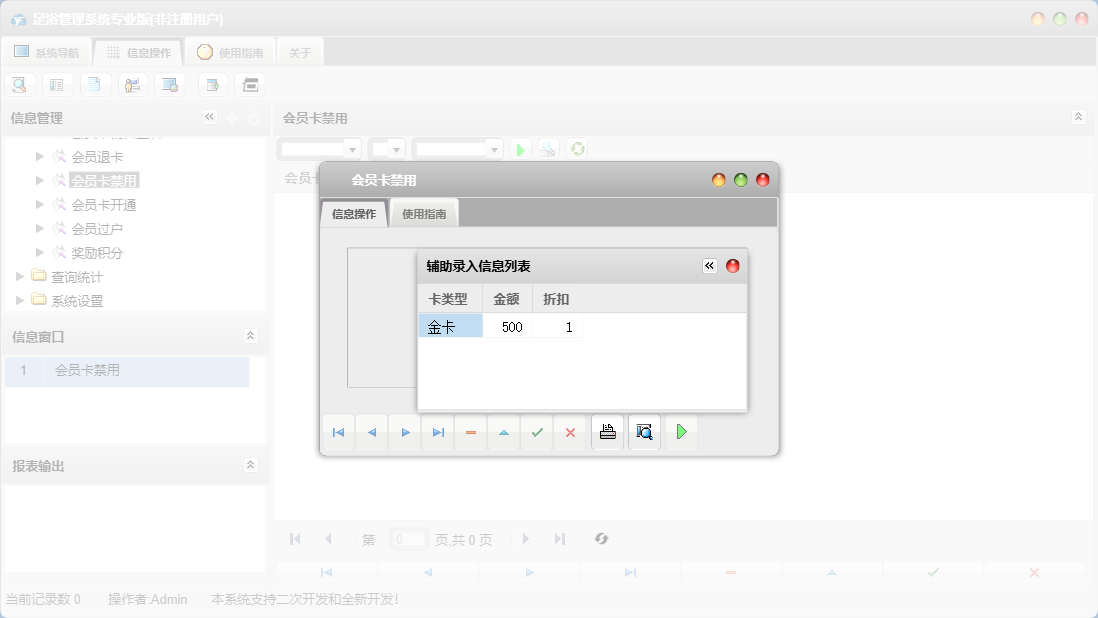
Task: Switch to 信息操作 main tab
Action: [x=139, y=52]
